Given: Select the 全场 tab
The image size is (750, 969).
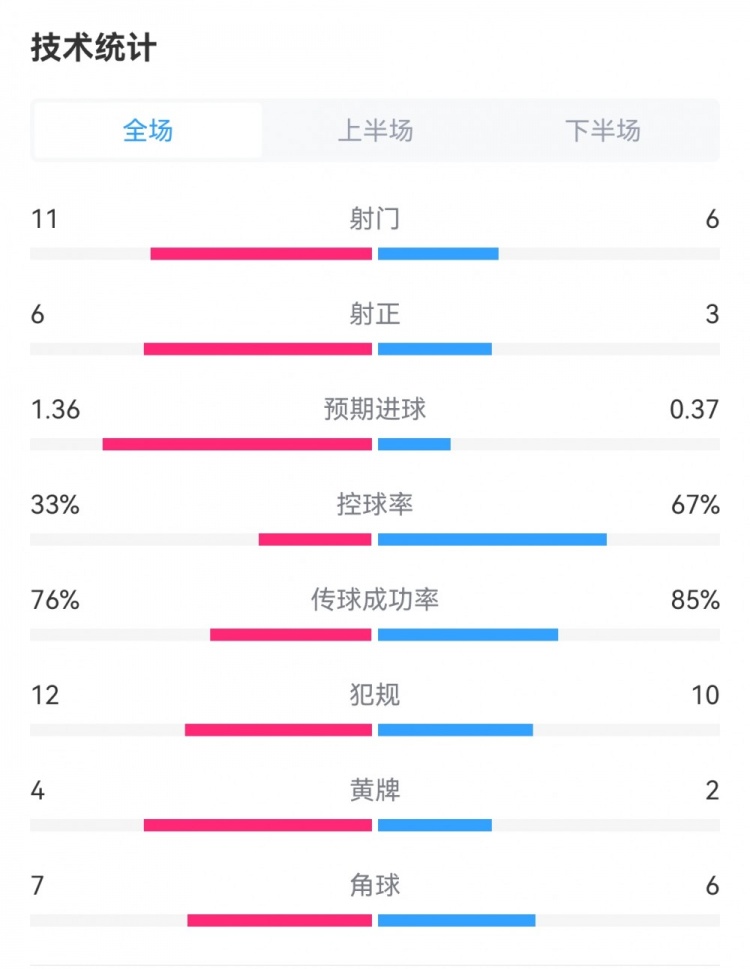Looking at the screenshot, I should (148, 131).
